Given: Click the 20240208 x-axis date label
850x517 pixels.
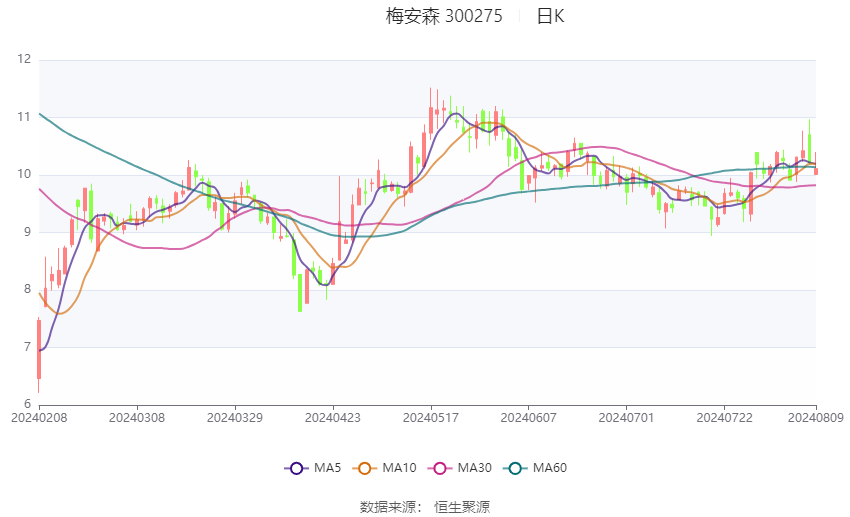Looking at the screenshot, I should point(39,418).
